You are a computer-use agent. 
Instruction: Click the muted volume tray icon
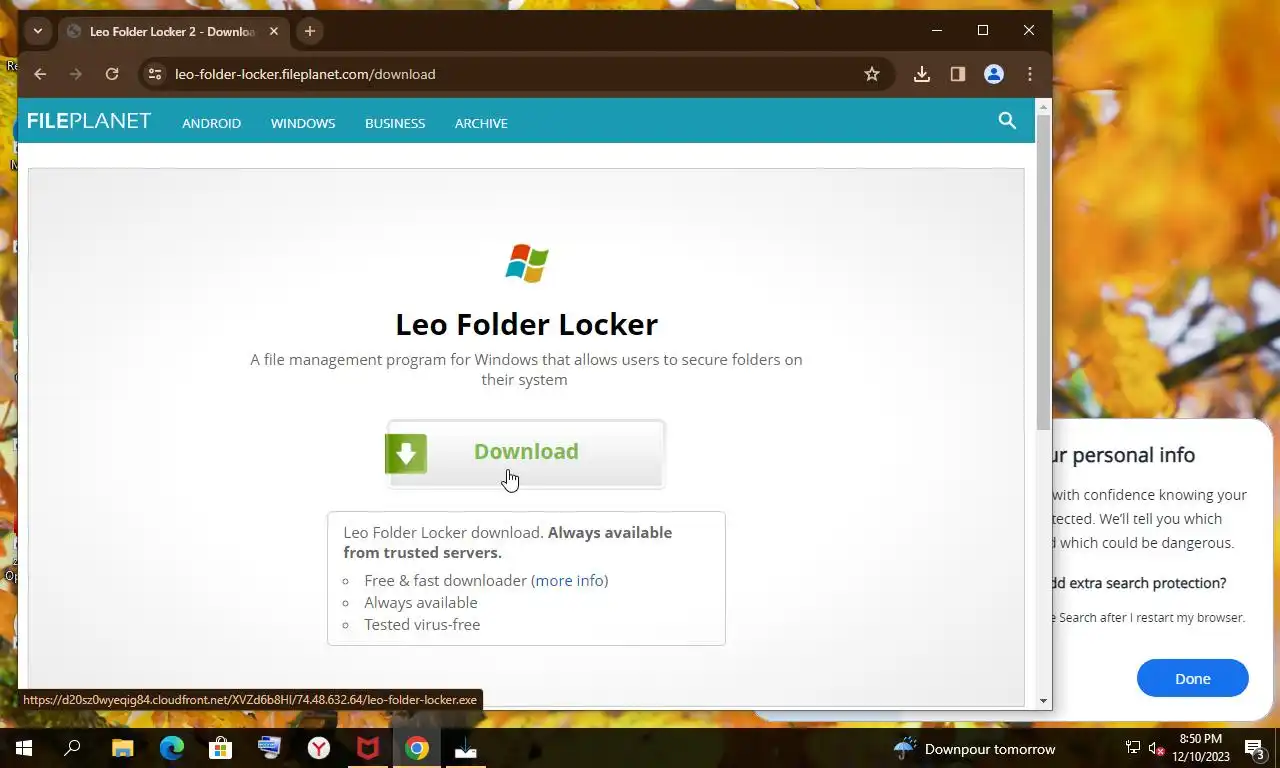(1157, 748)
